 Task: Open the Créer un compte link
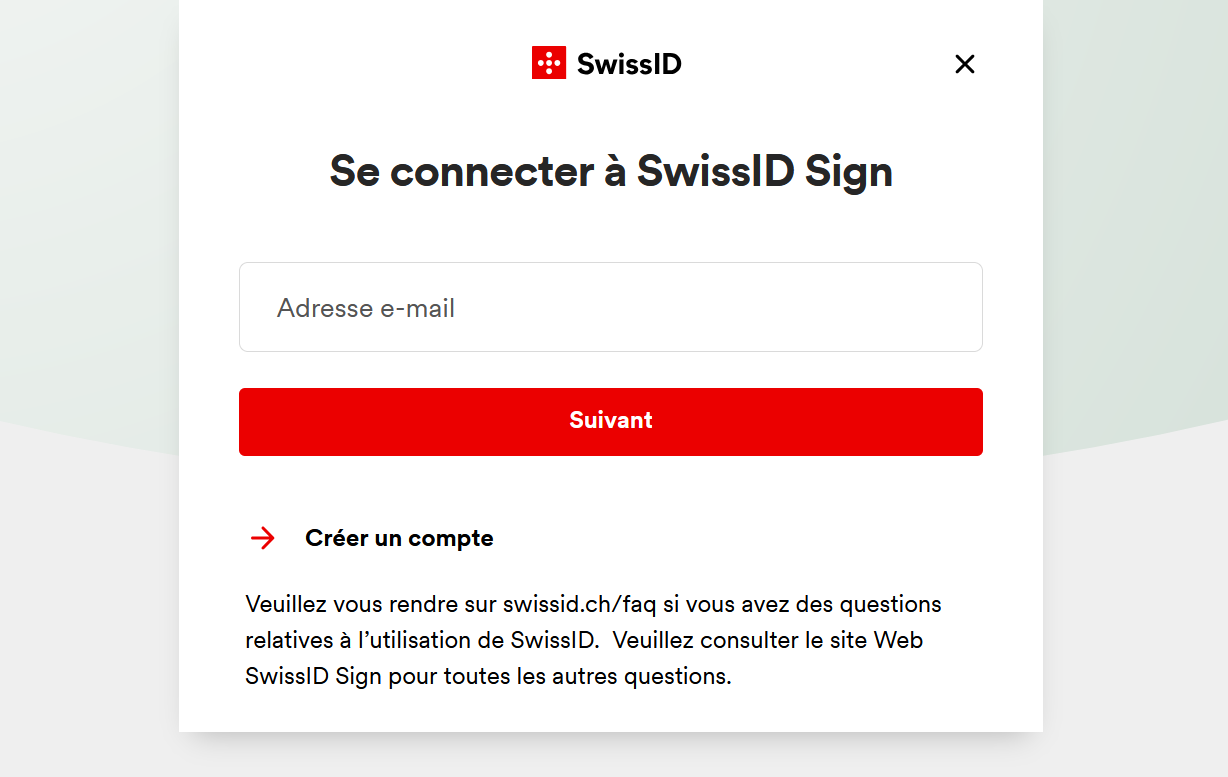[x=399, y=538]
